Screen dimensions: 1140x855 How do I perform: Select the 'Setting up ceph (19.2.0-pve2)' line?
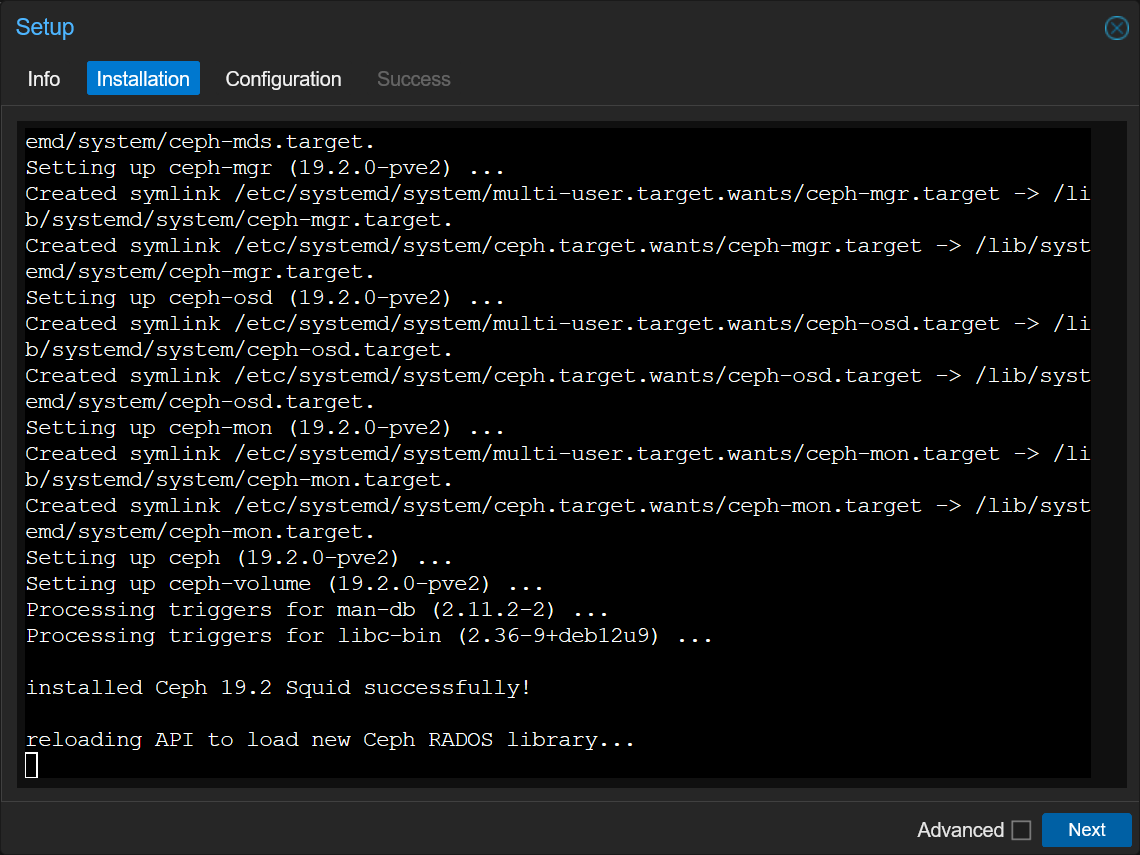[238, 558]
